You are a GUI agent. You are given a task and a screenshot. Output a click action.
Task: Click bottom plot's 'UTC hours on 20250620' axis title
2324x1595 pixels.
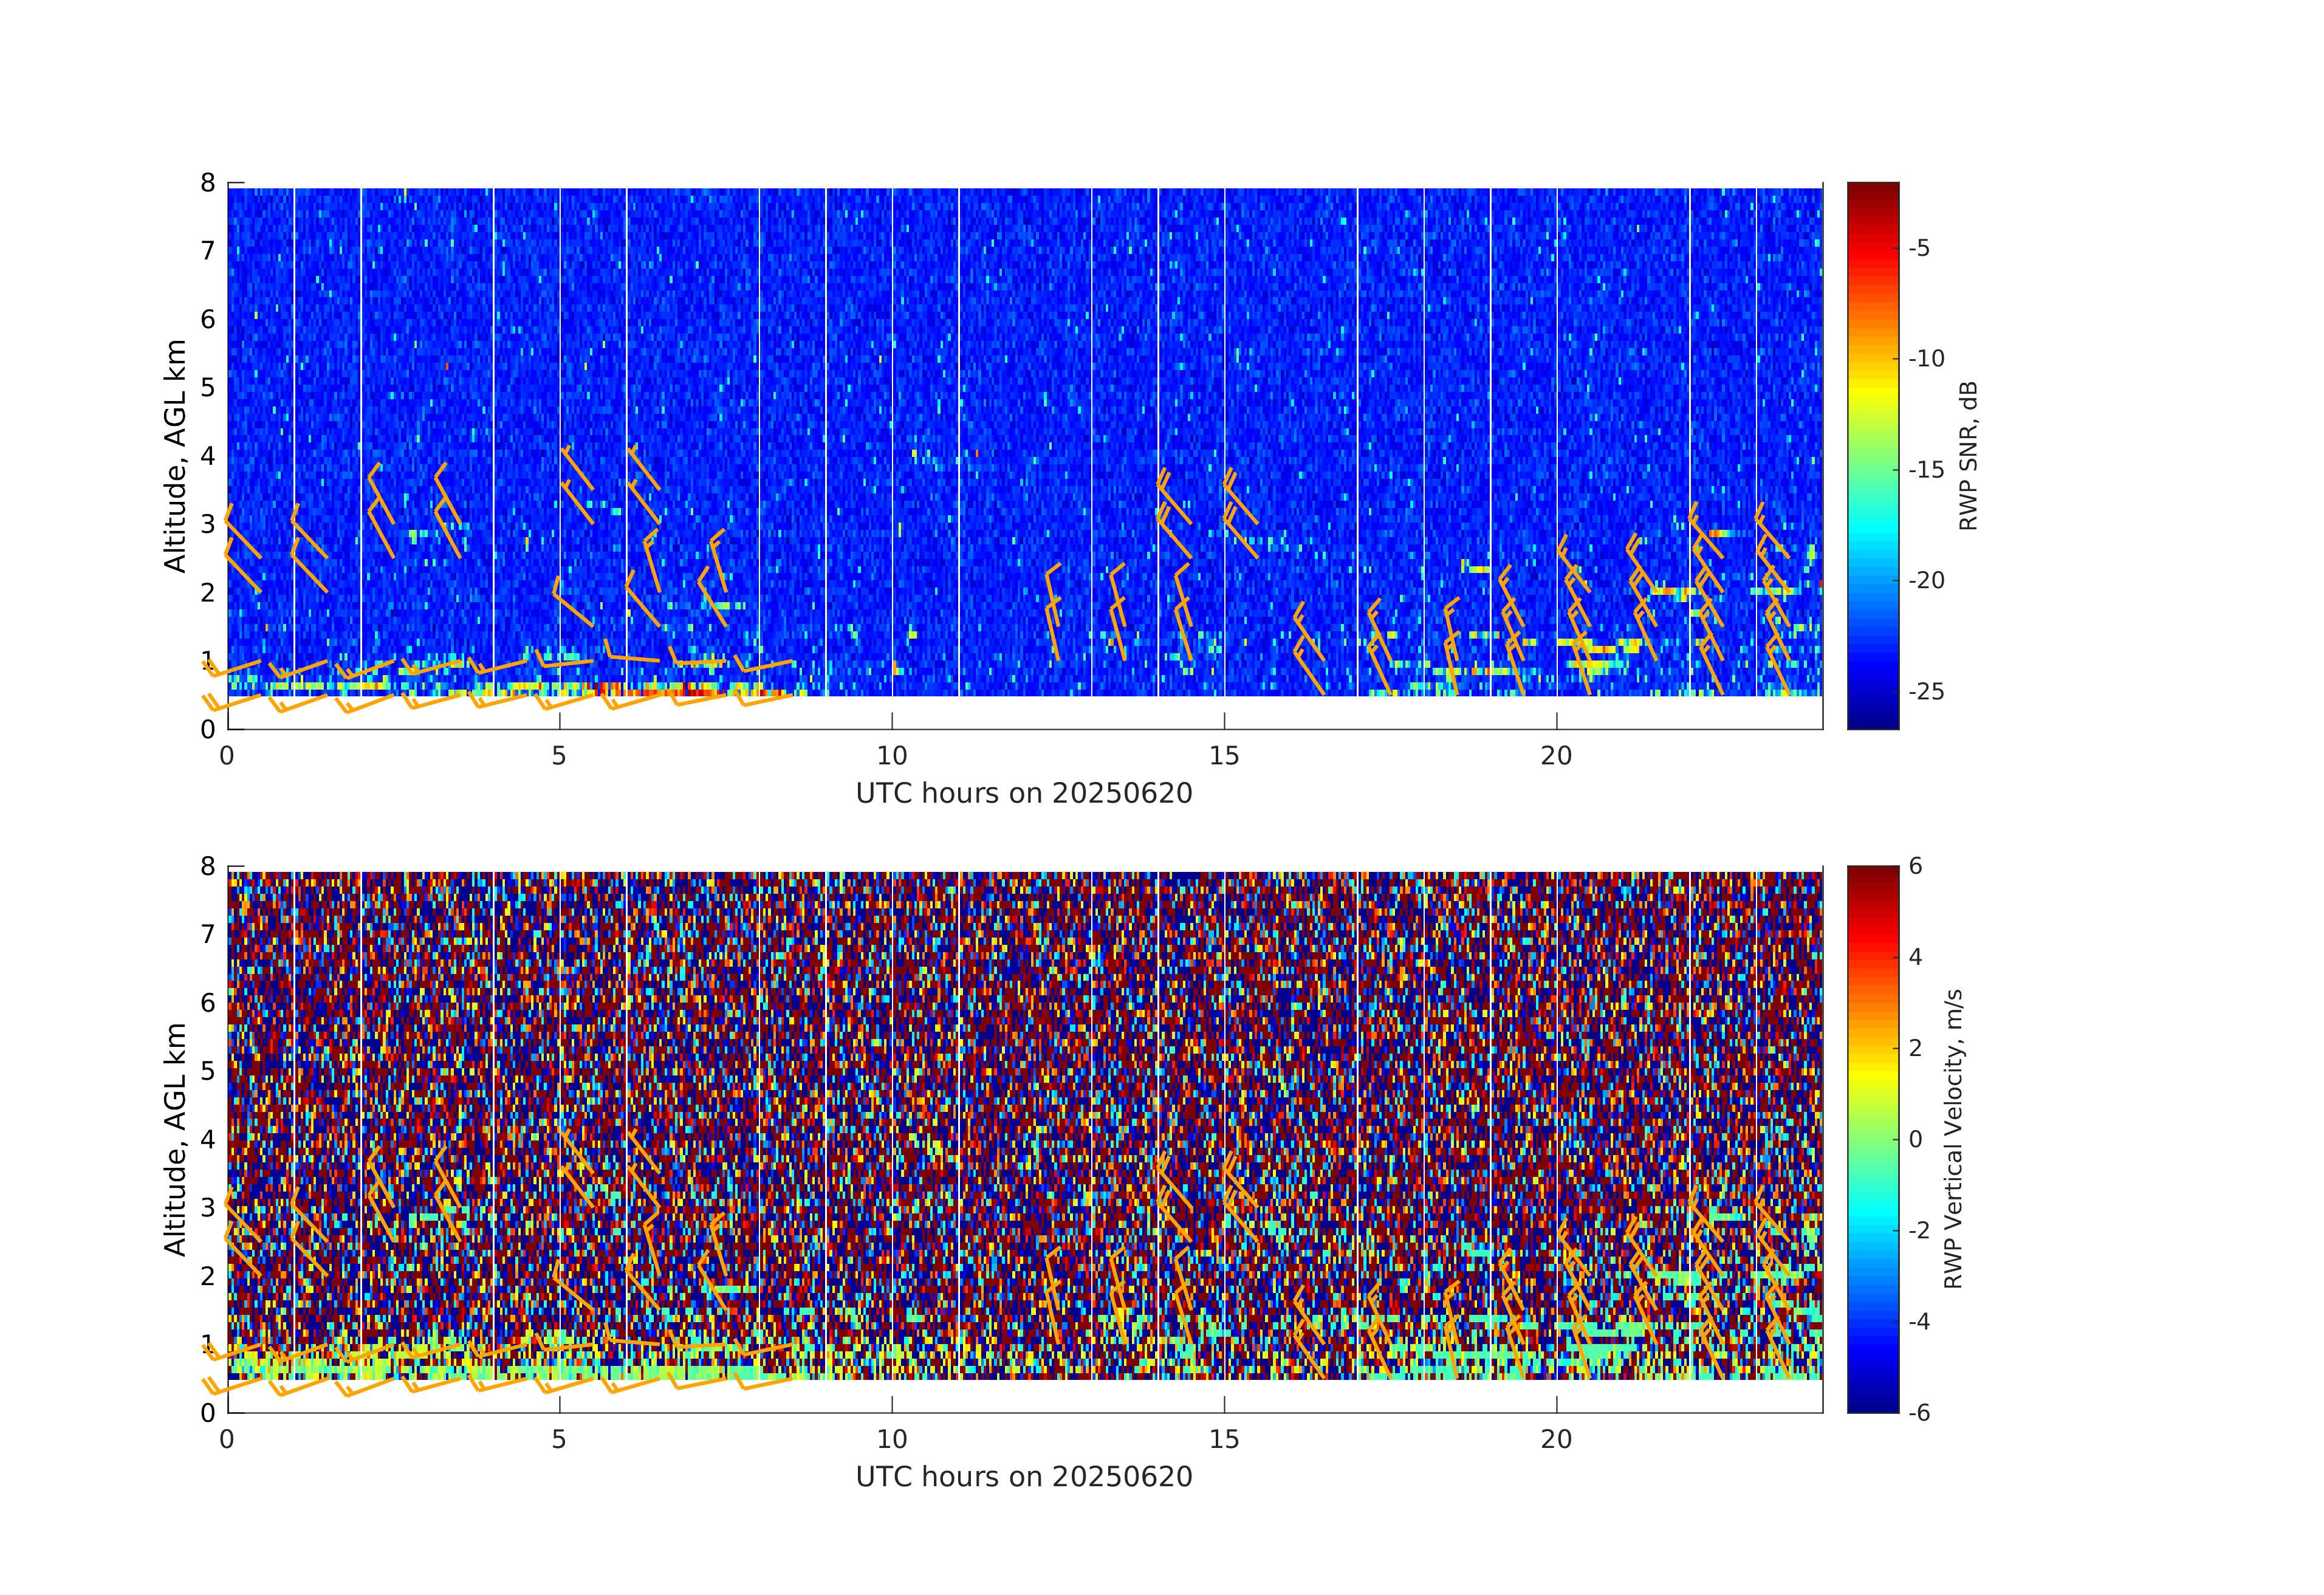1024,1476
